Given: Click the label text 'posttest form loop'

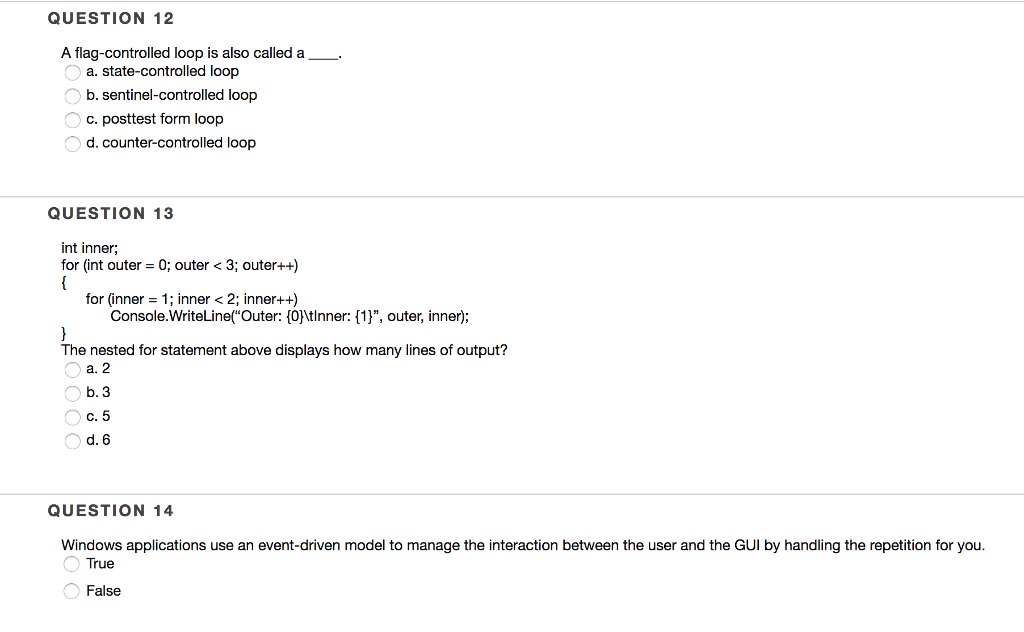Looking at the screenshot, I should click(155, 119).
